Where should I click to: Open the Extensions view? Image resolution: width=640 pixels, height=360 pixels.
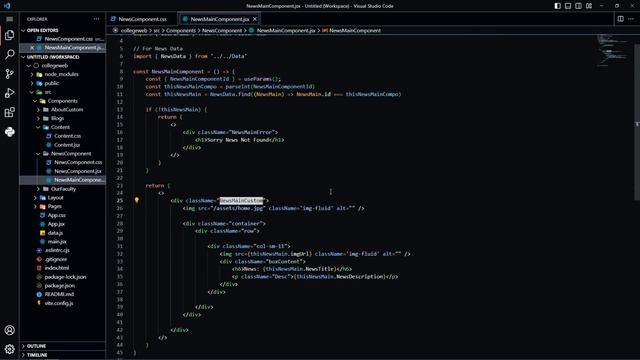tap(9, 112)
